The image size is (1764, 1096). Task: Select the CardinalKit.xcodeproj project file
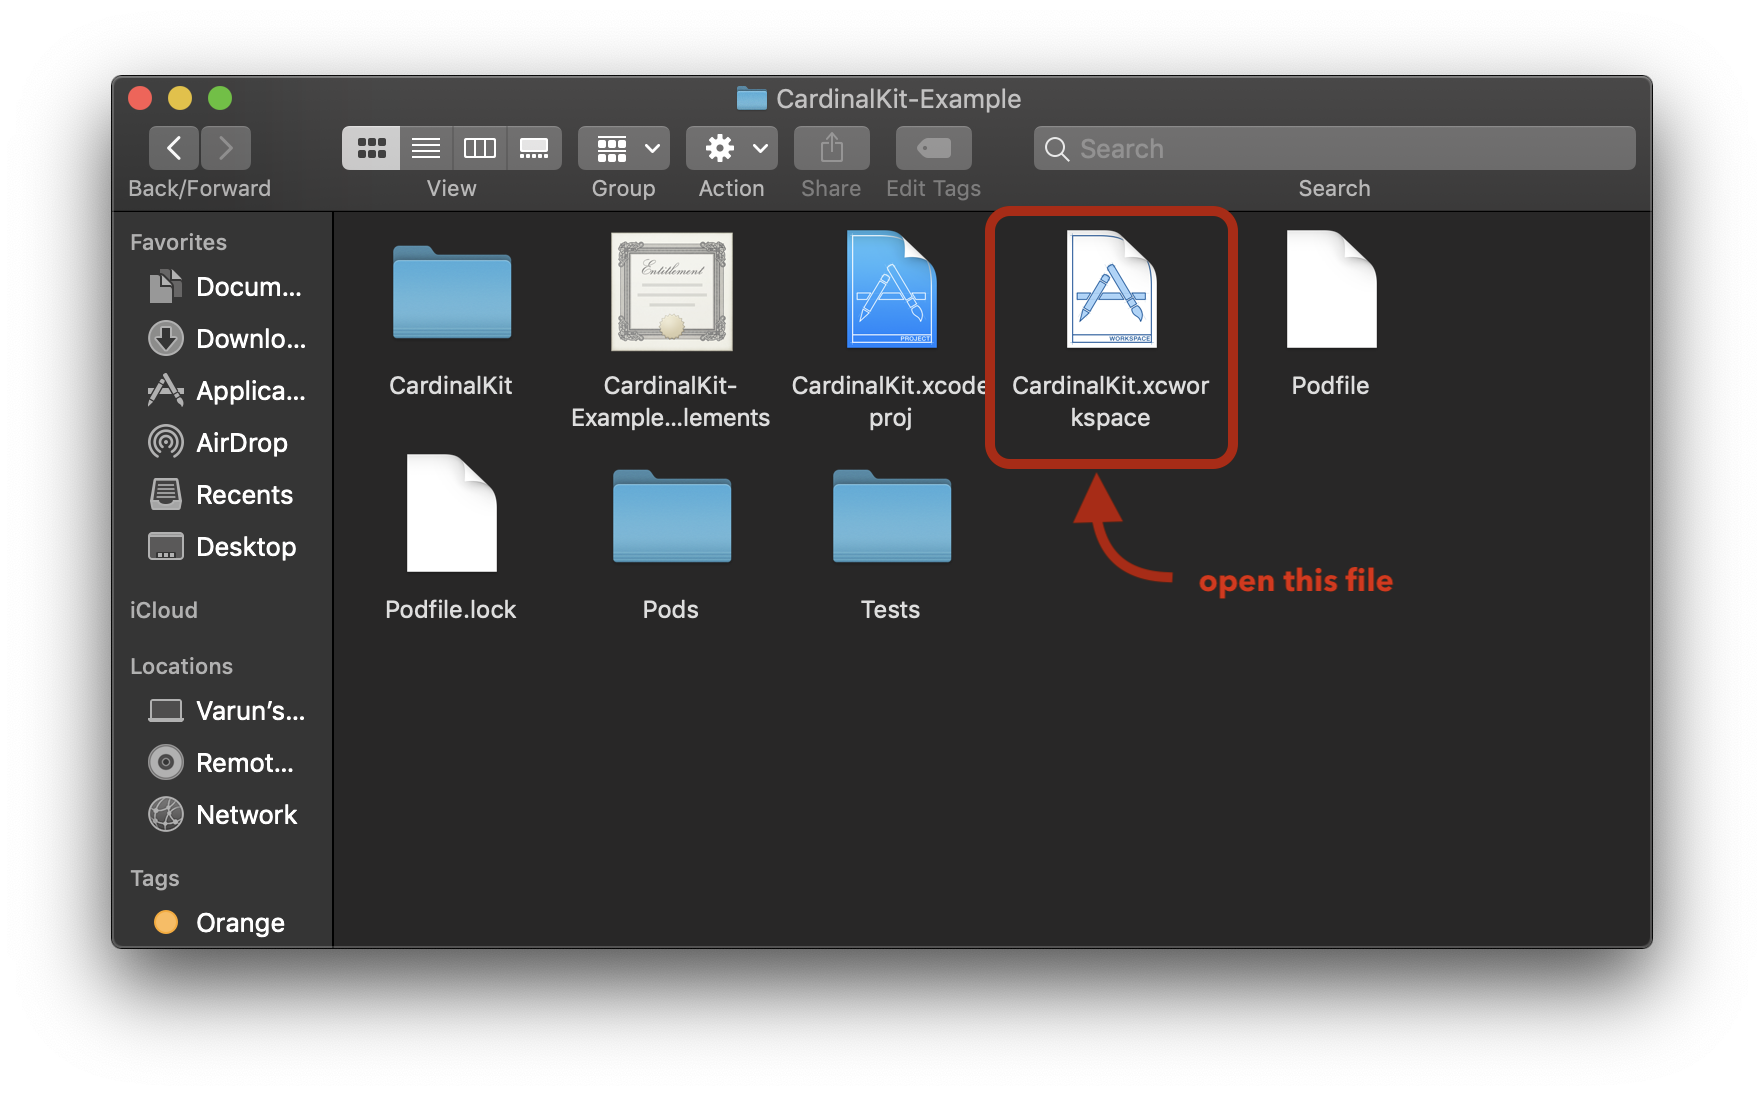click(x=890, y=290)
